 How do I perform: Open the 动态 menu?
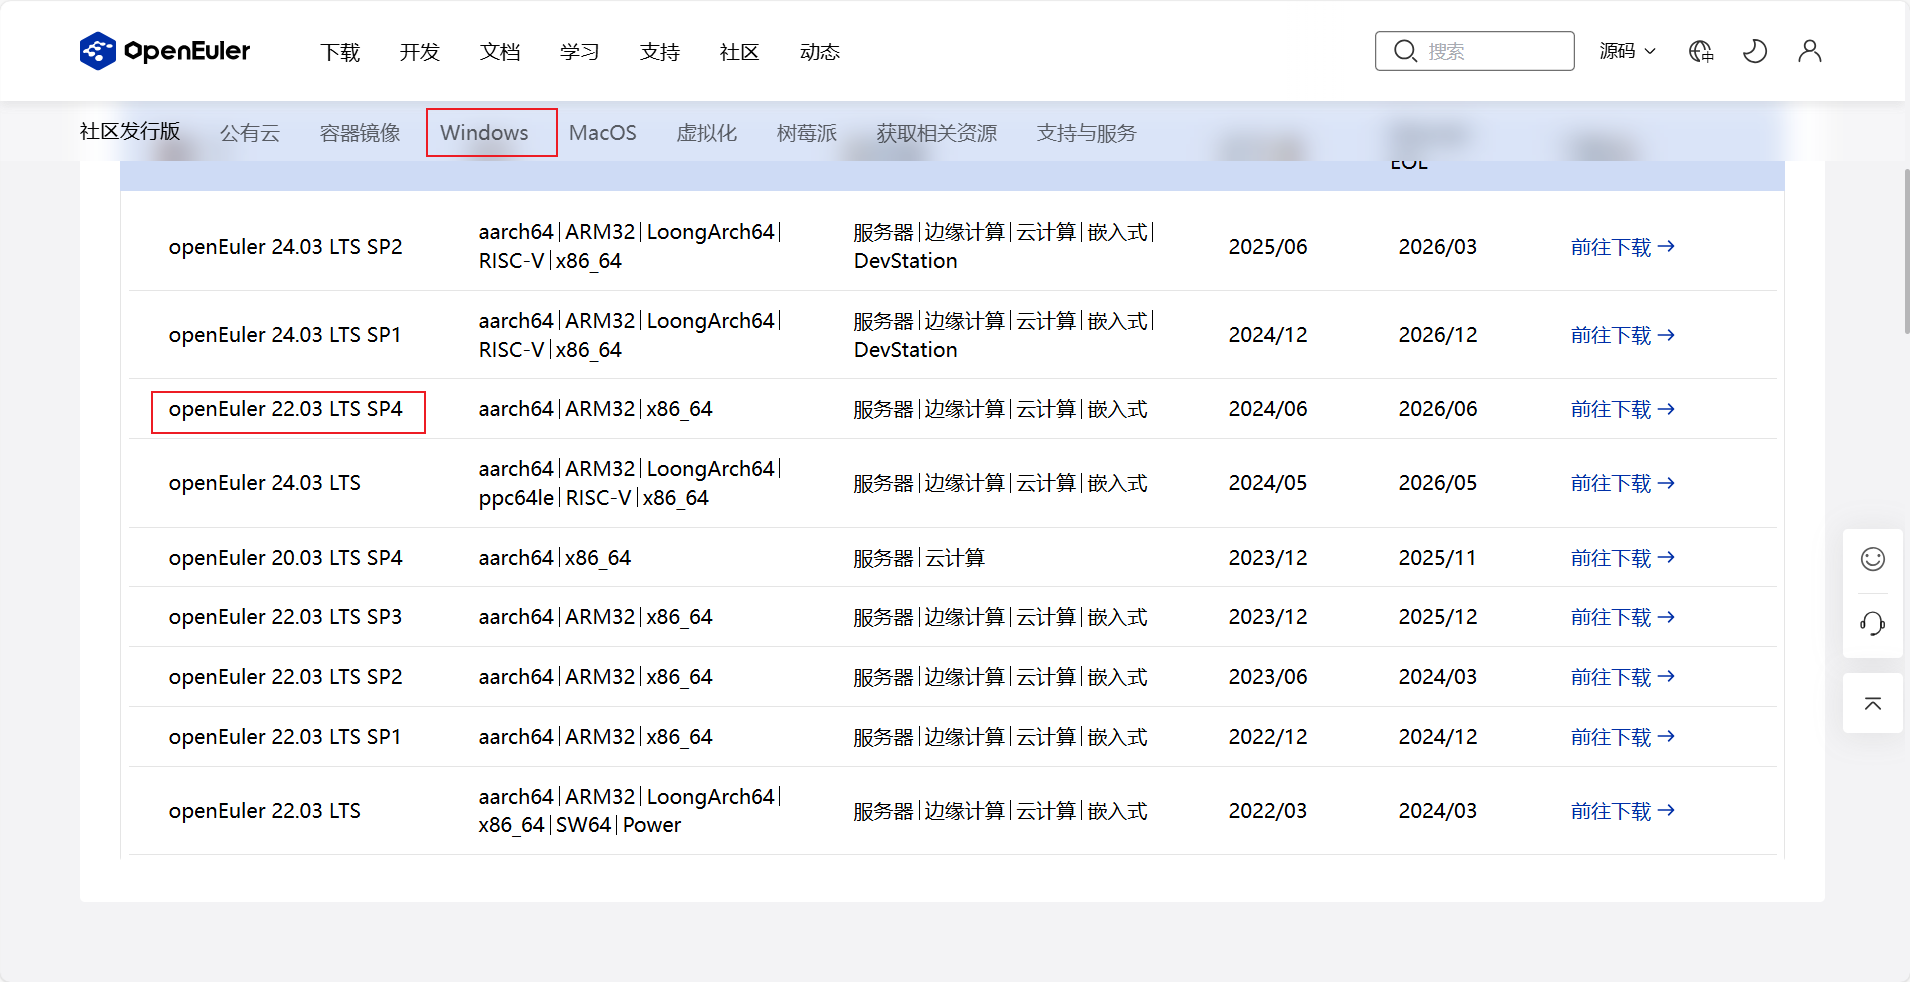(x=820, y=52)
